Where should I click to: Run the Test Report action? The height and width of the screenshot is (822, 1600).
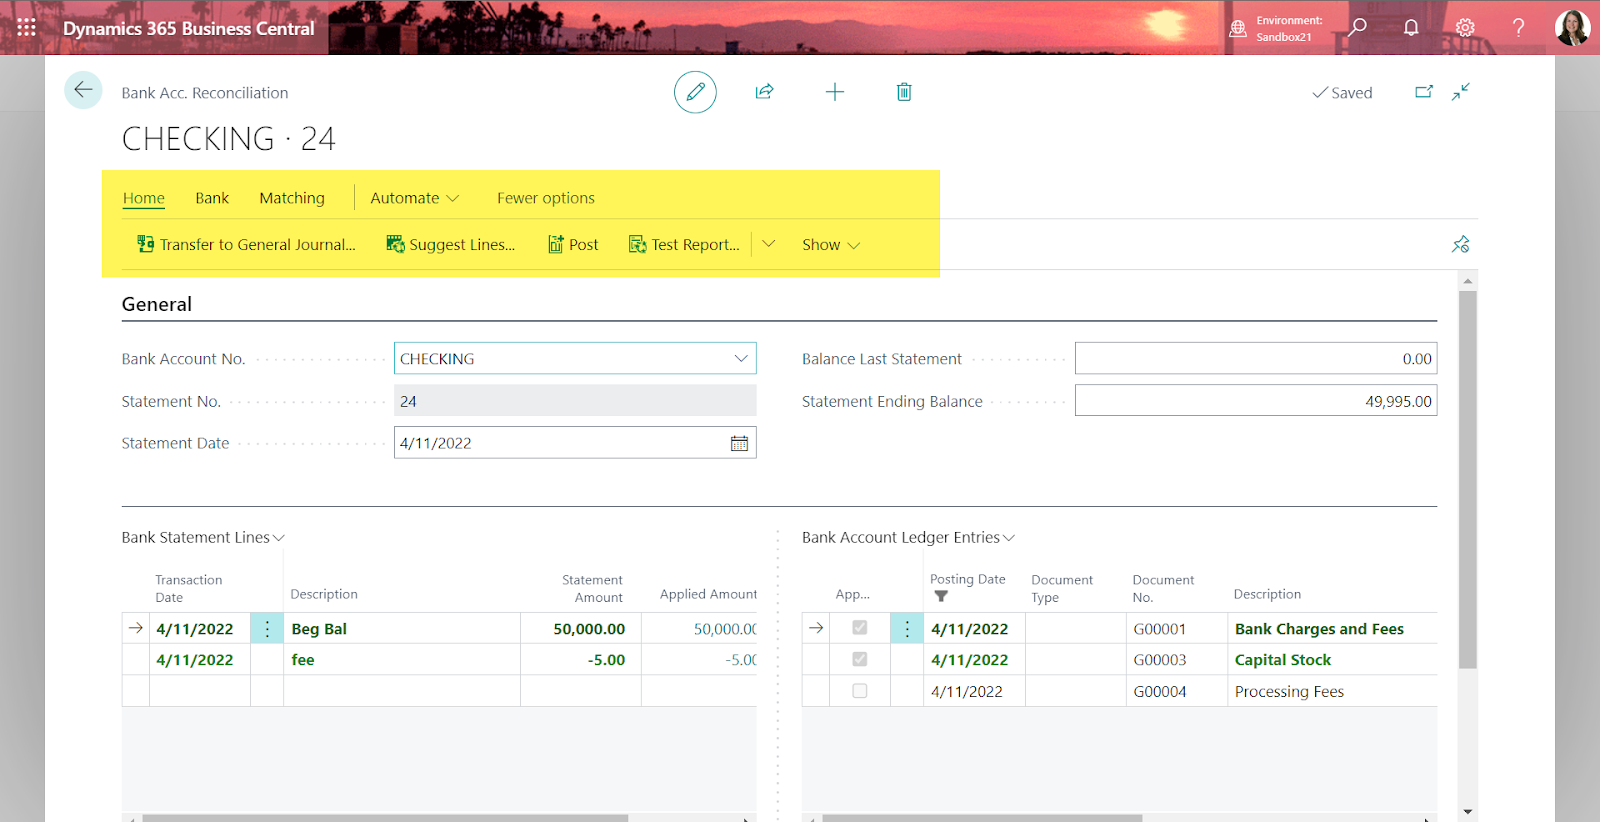pyautogui.click(x=684, y=244)
